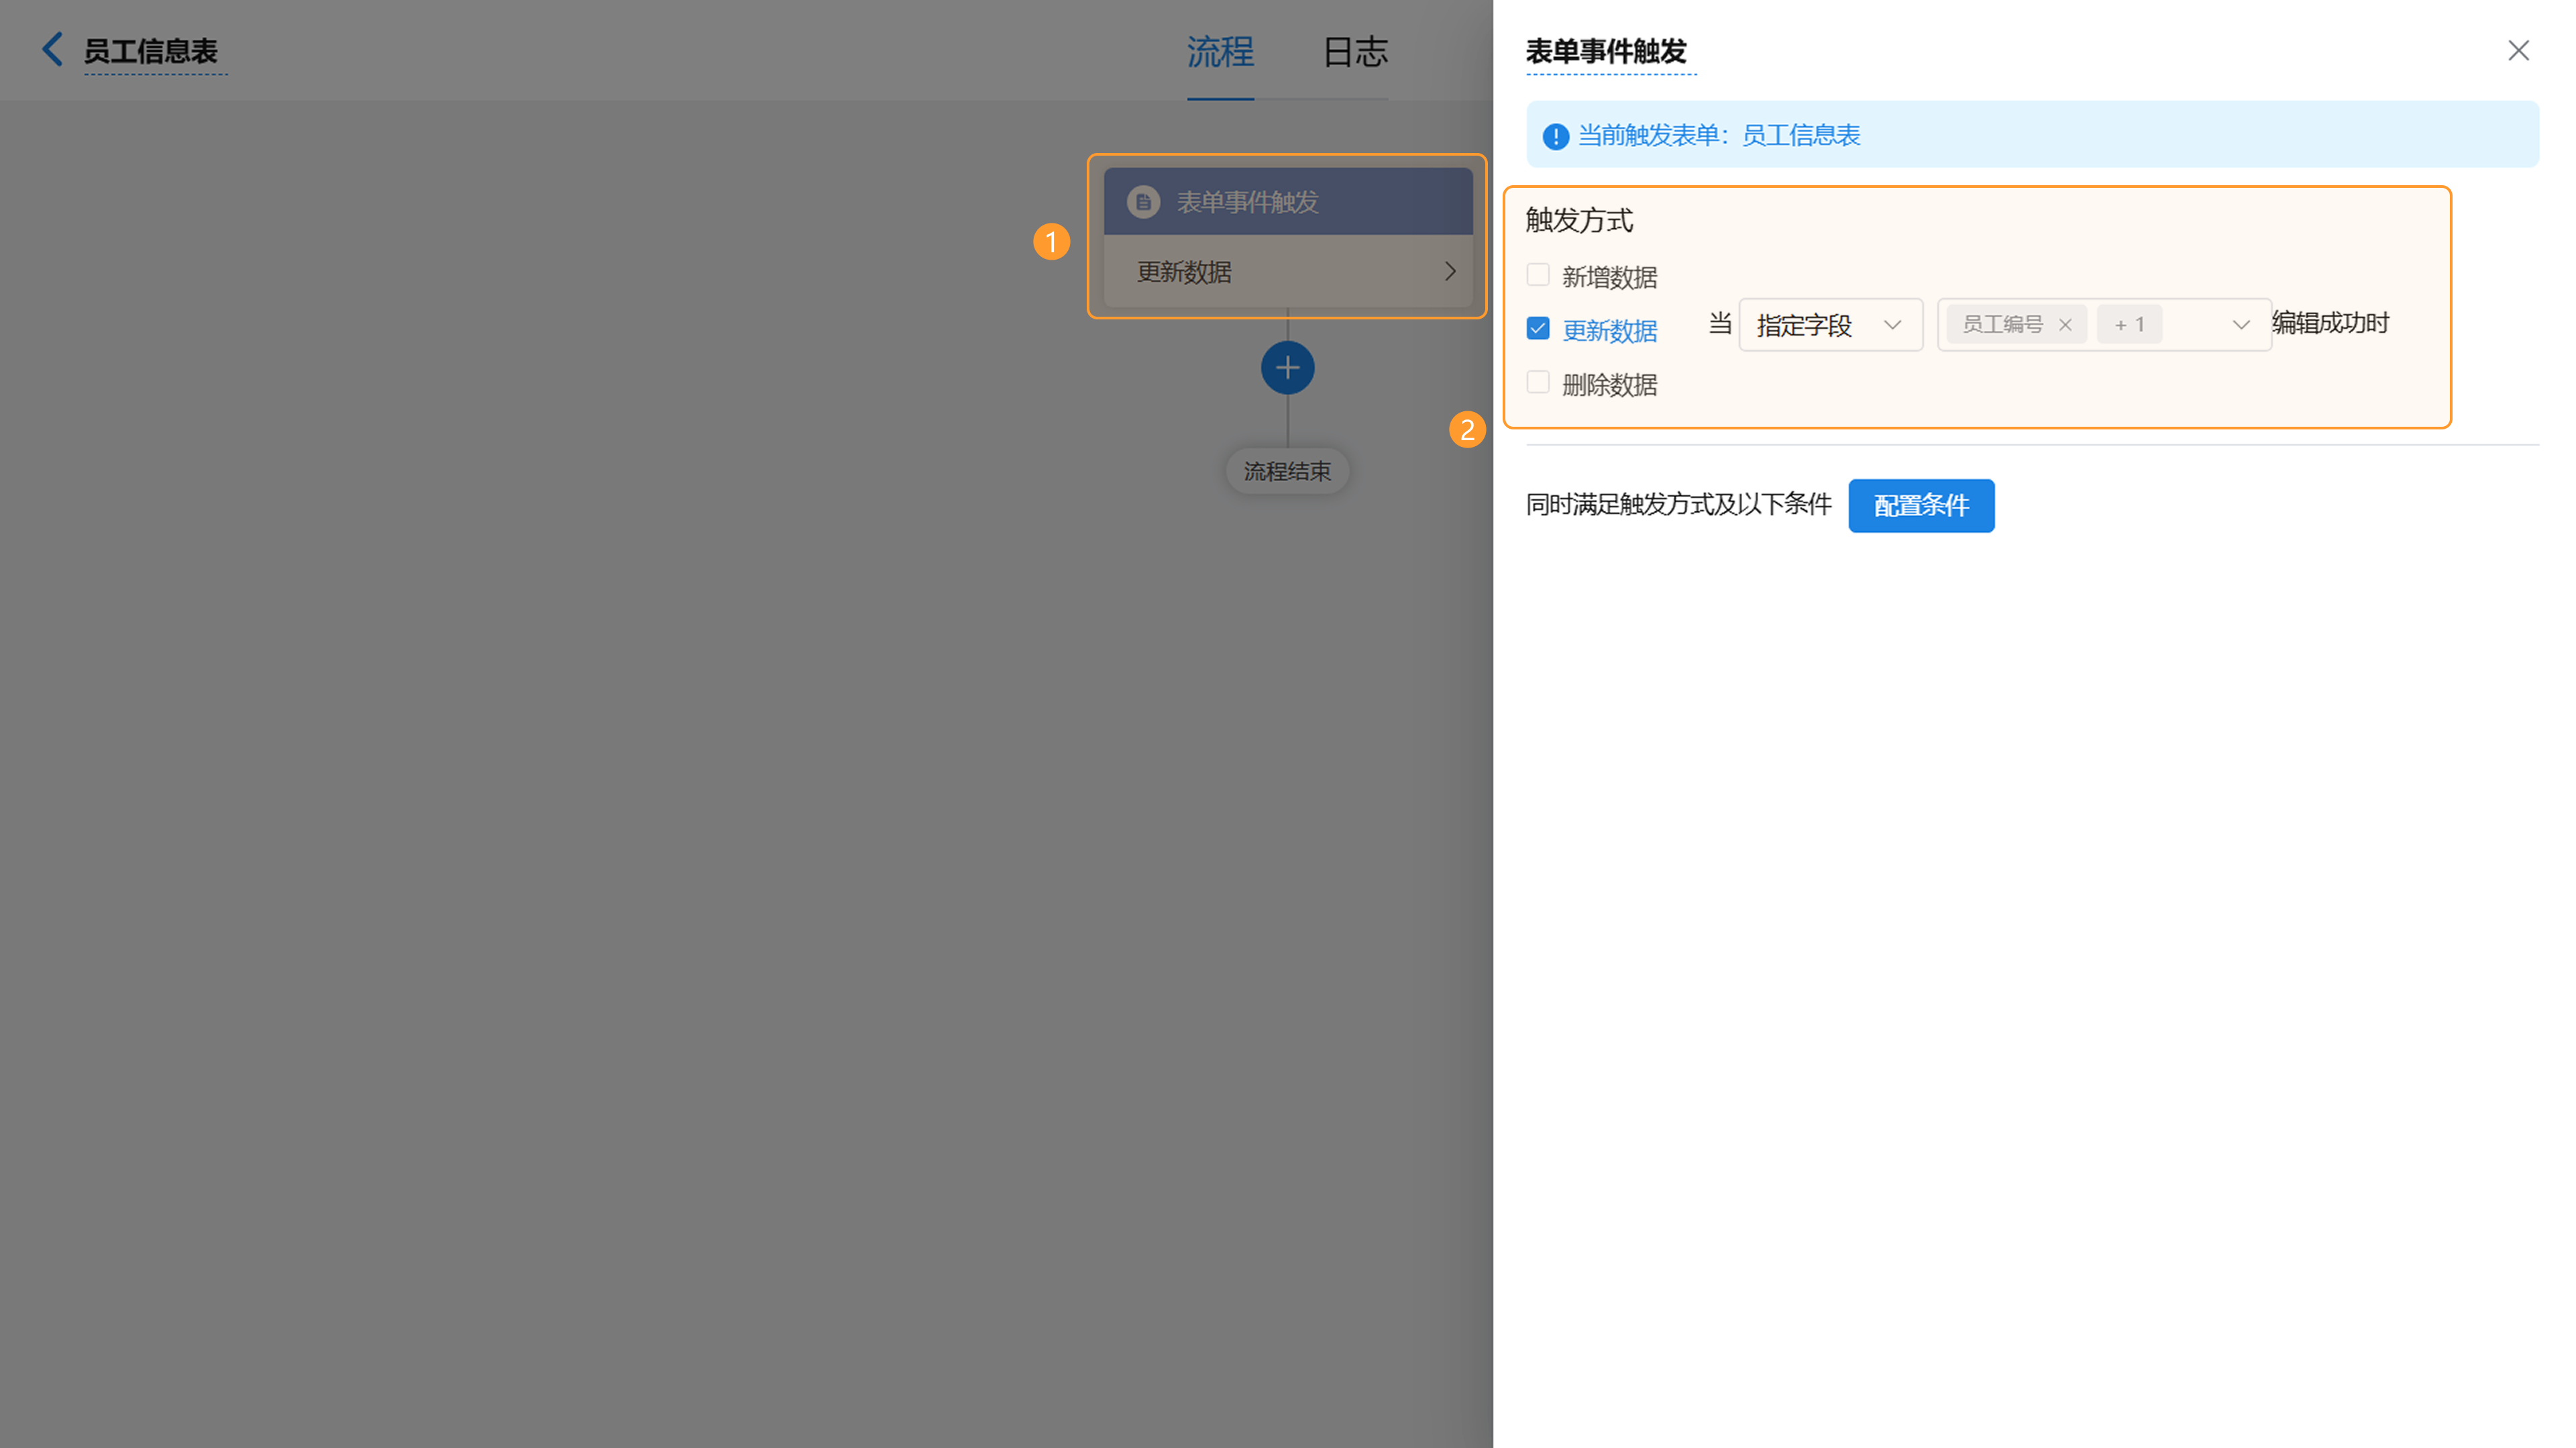The width and height of the screenshot is (2576, 1448).
Task: Click the form icon on 表单事件触发 node
Action: [x=1143, y=202]
